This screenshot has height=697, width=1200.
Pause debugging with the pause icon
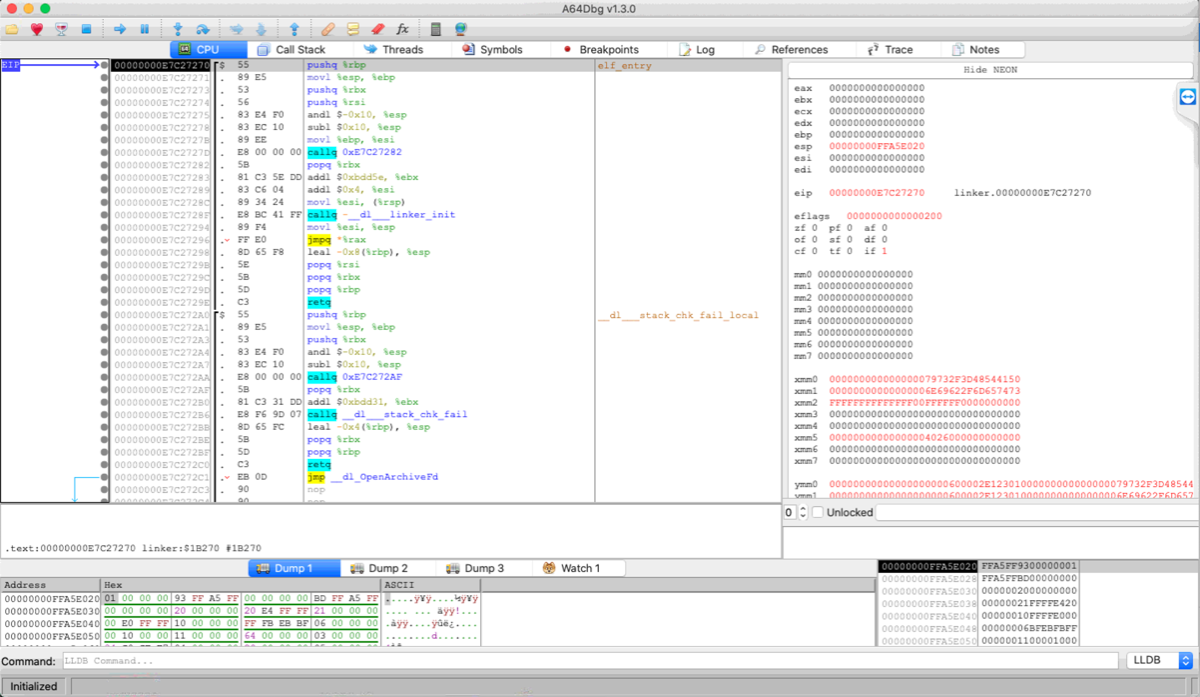pos(145,29)
